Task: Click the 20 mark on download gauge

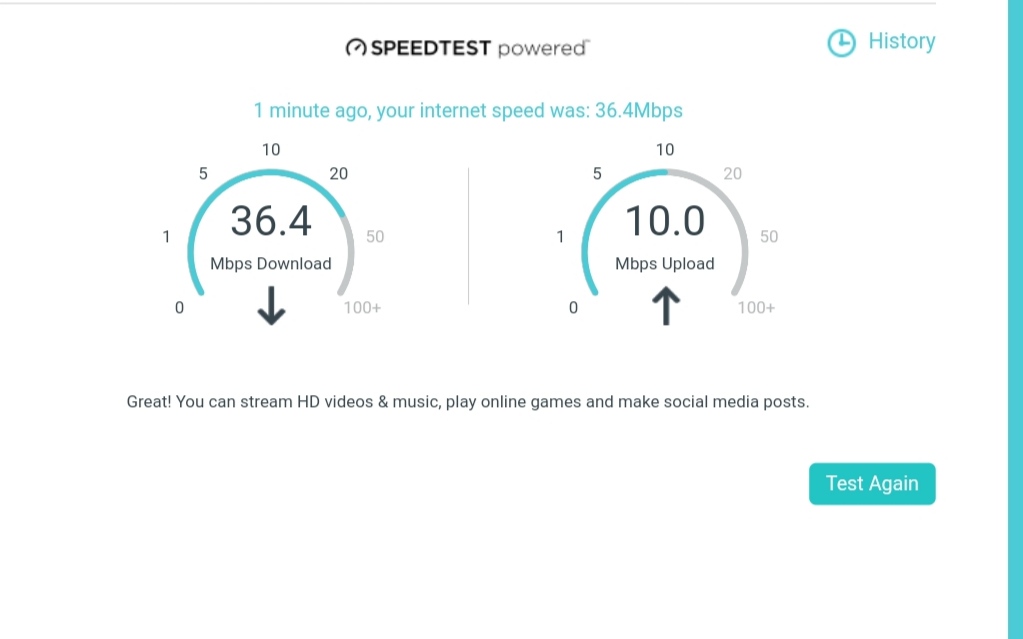Action: pyautogui.click(x=338, y=173)
